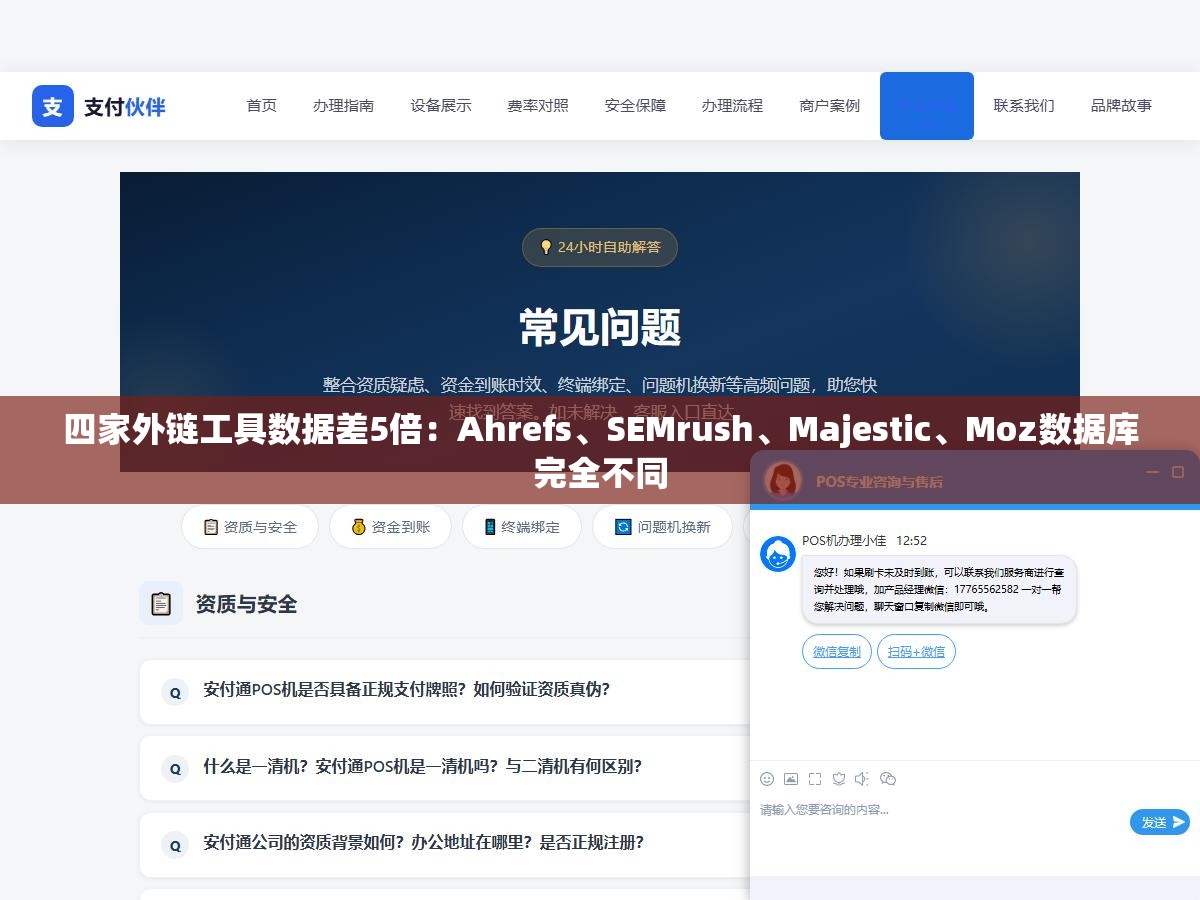Click the 支付伙伴 brand name text
This screenshot has height=900, width=1200.
tap(125, 107)
